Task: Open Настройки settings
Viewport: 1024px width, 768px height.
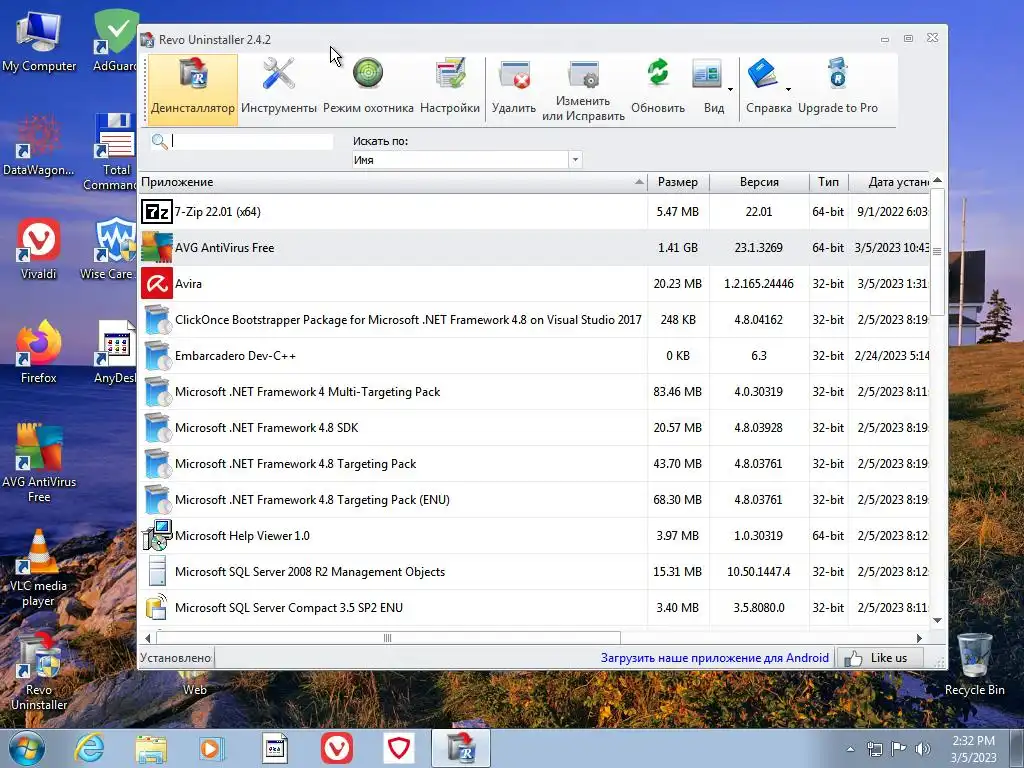Action: point(449,88)
